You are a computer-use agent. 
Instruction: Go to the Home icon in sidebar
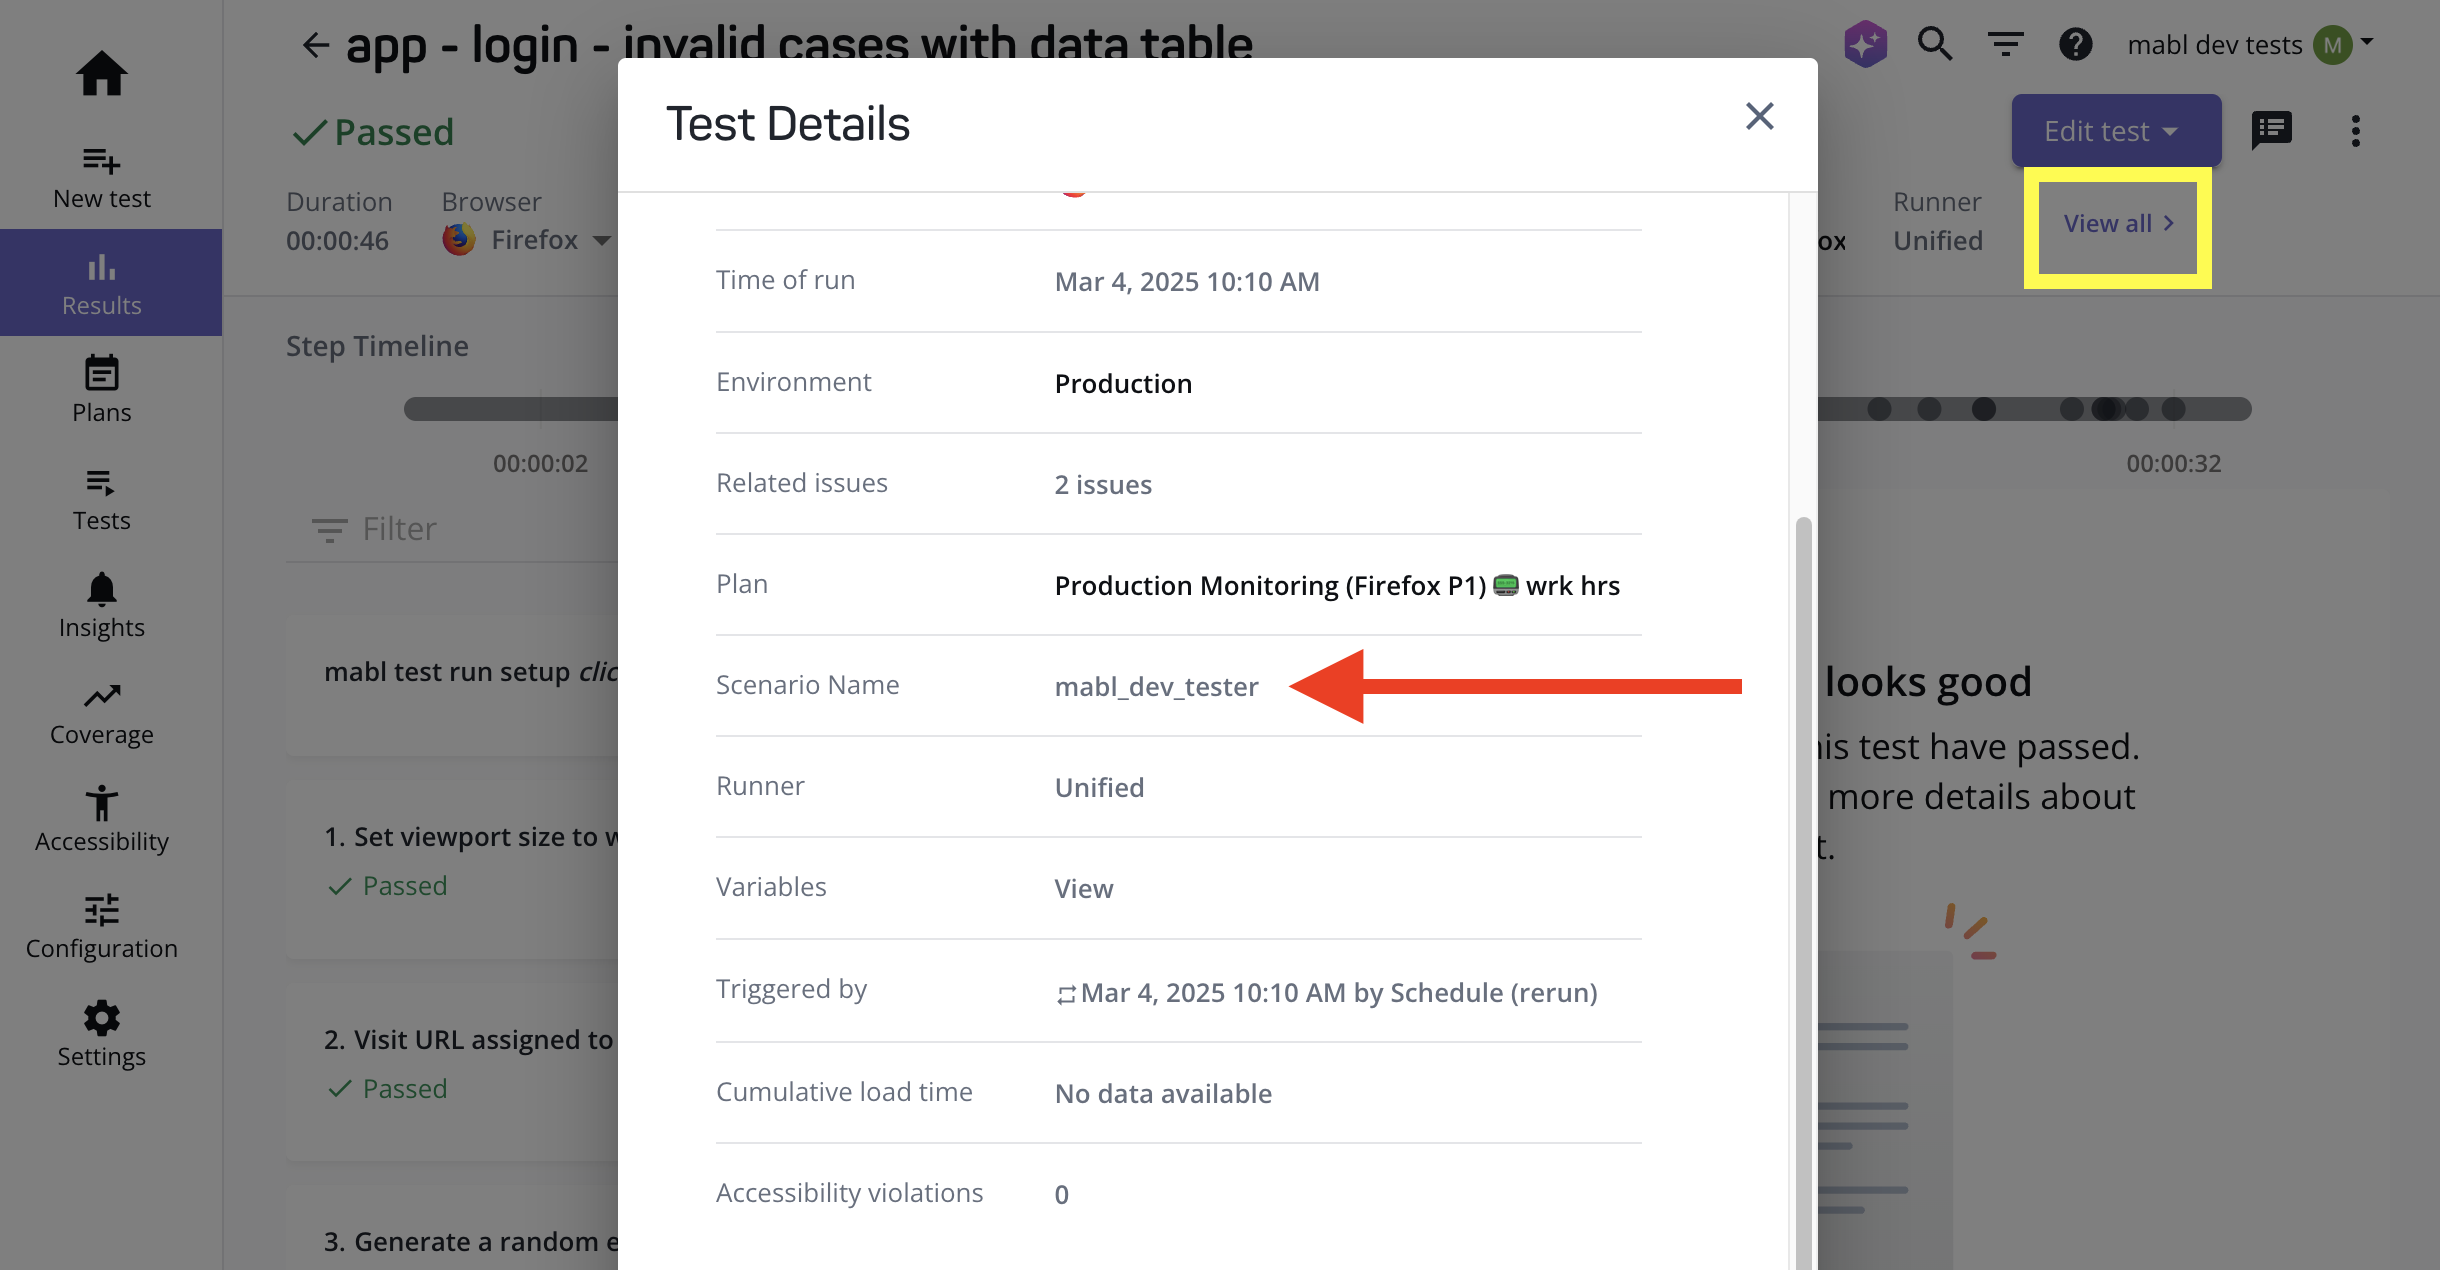101,73
